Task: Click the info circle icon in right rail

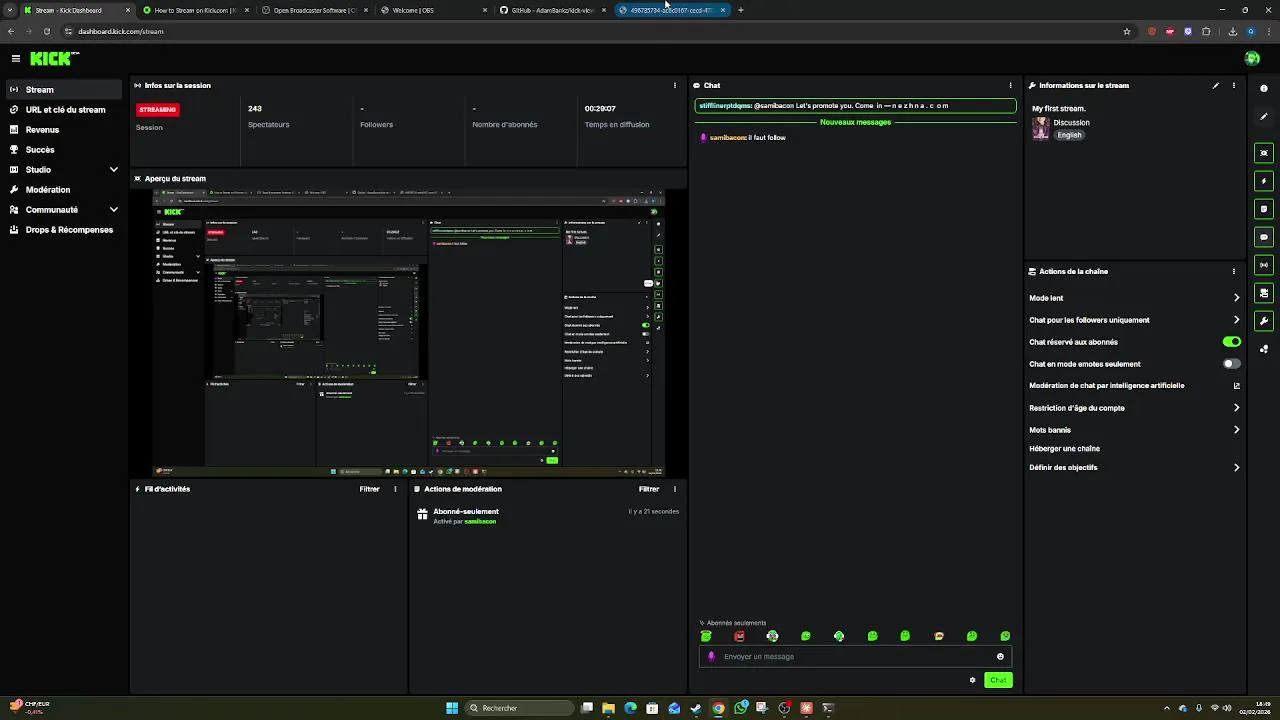Action: [x=1264, y=89]
